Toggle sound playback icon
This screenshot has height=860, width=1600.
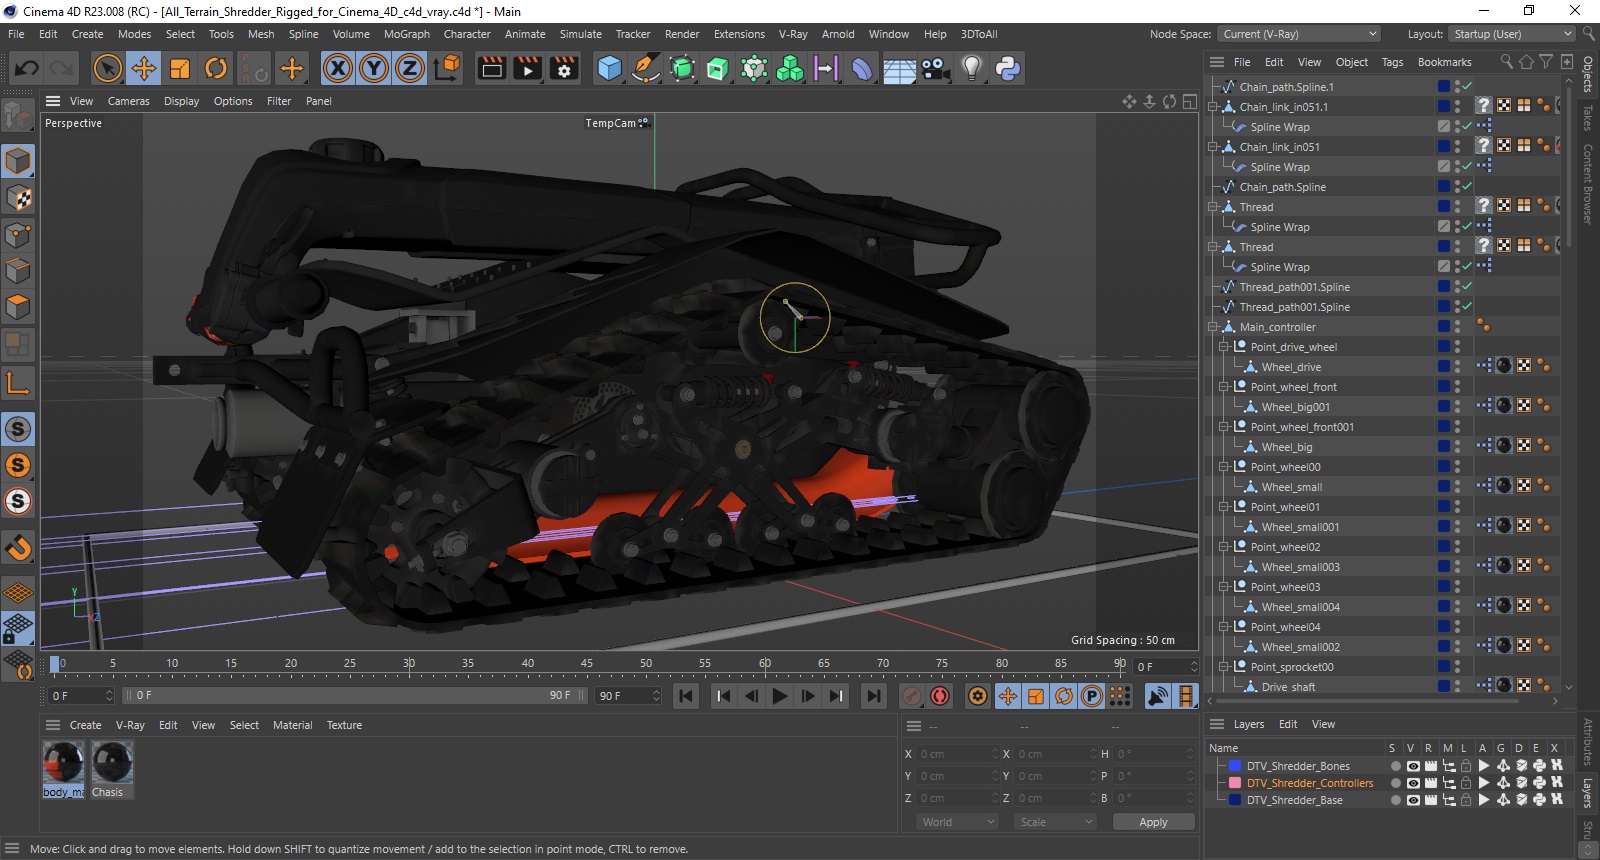(x=1158, y=696)
